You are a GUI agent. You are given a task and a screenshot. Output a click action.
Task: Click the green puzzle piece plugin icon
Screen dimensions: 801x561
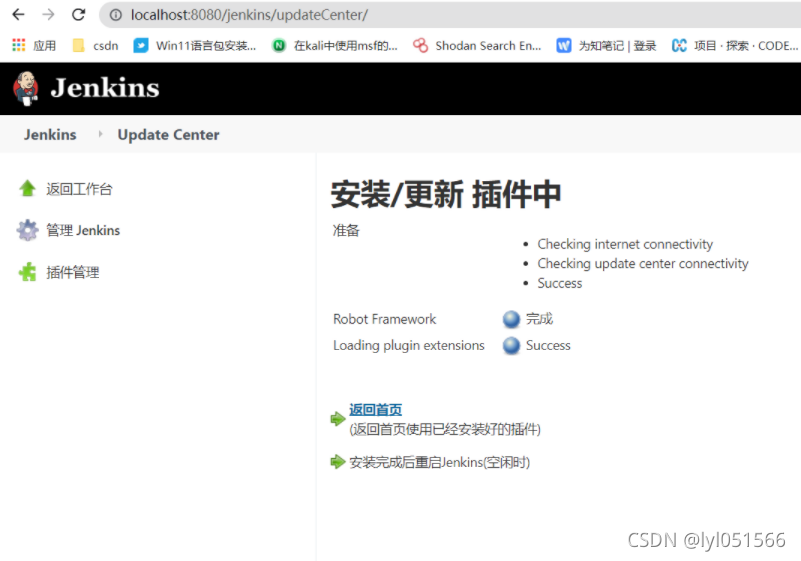28,272
